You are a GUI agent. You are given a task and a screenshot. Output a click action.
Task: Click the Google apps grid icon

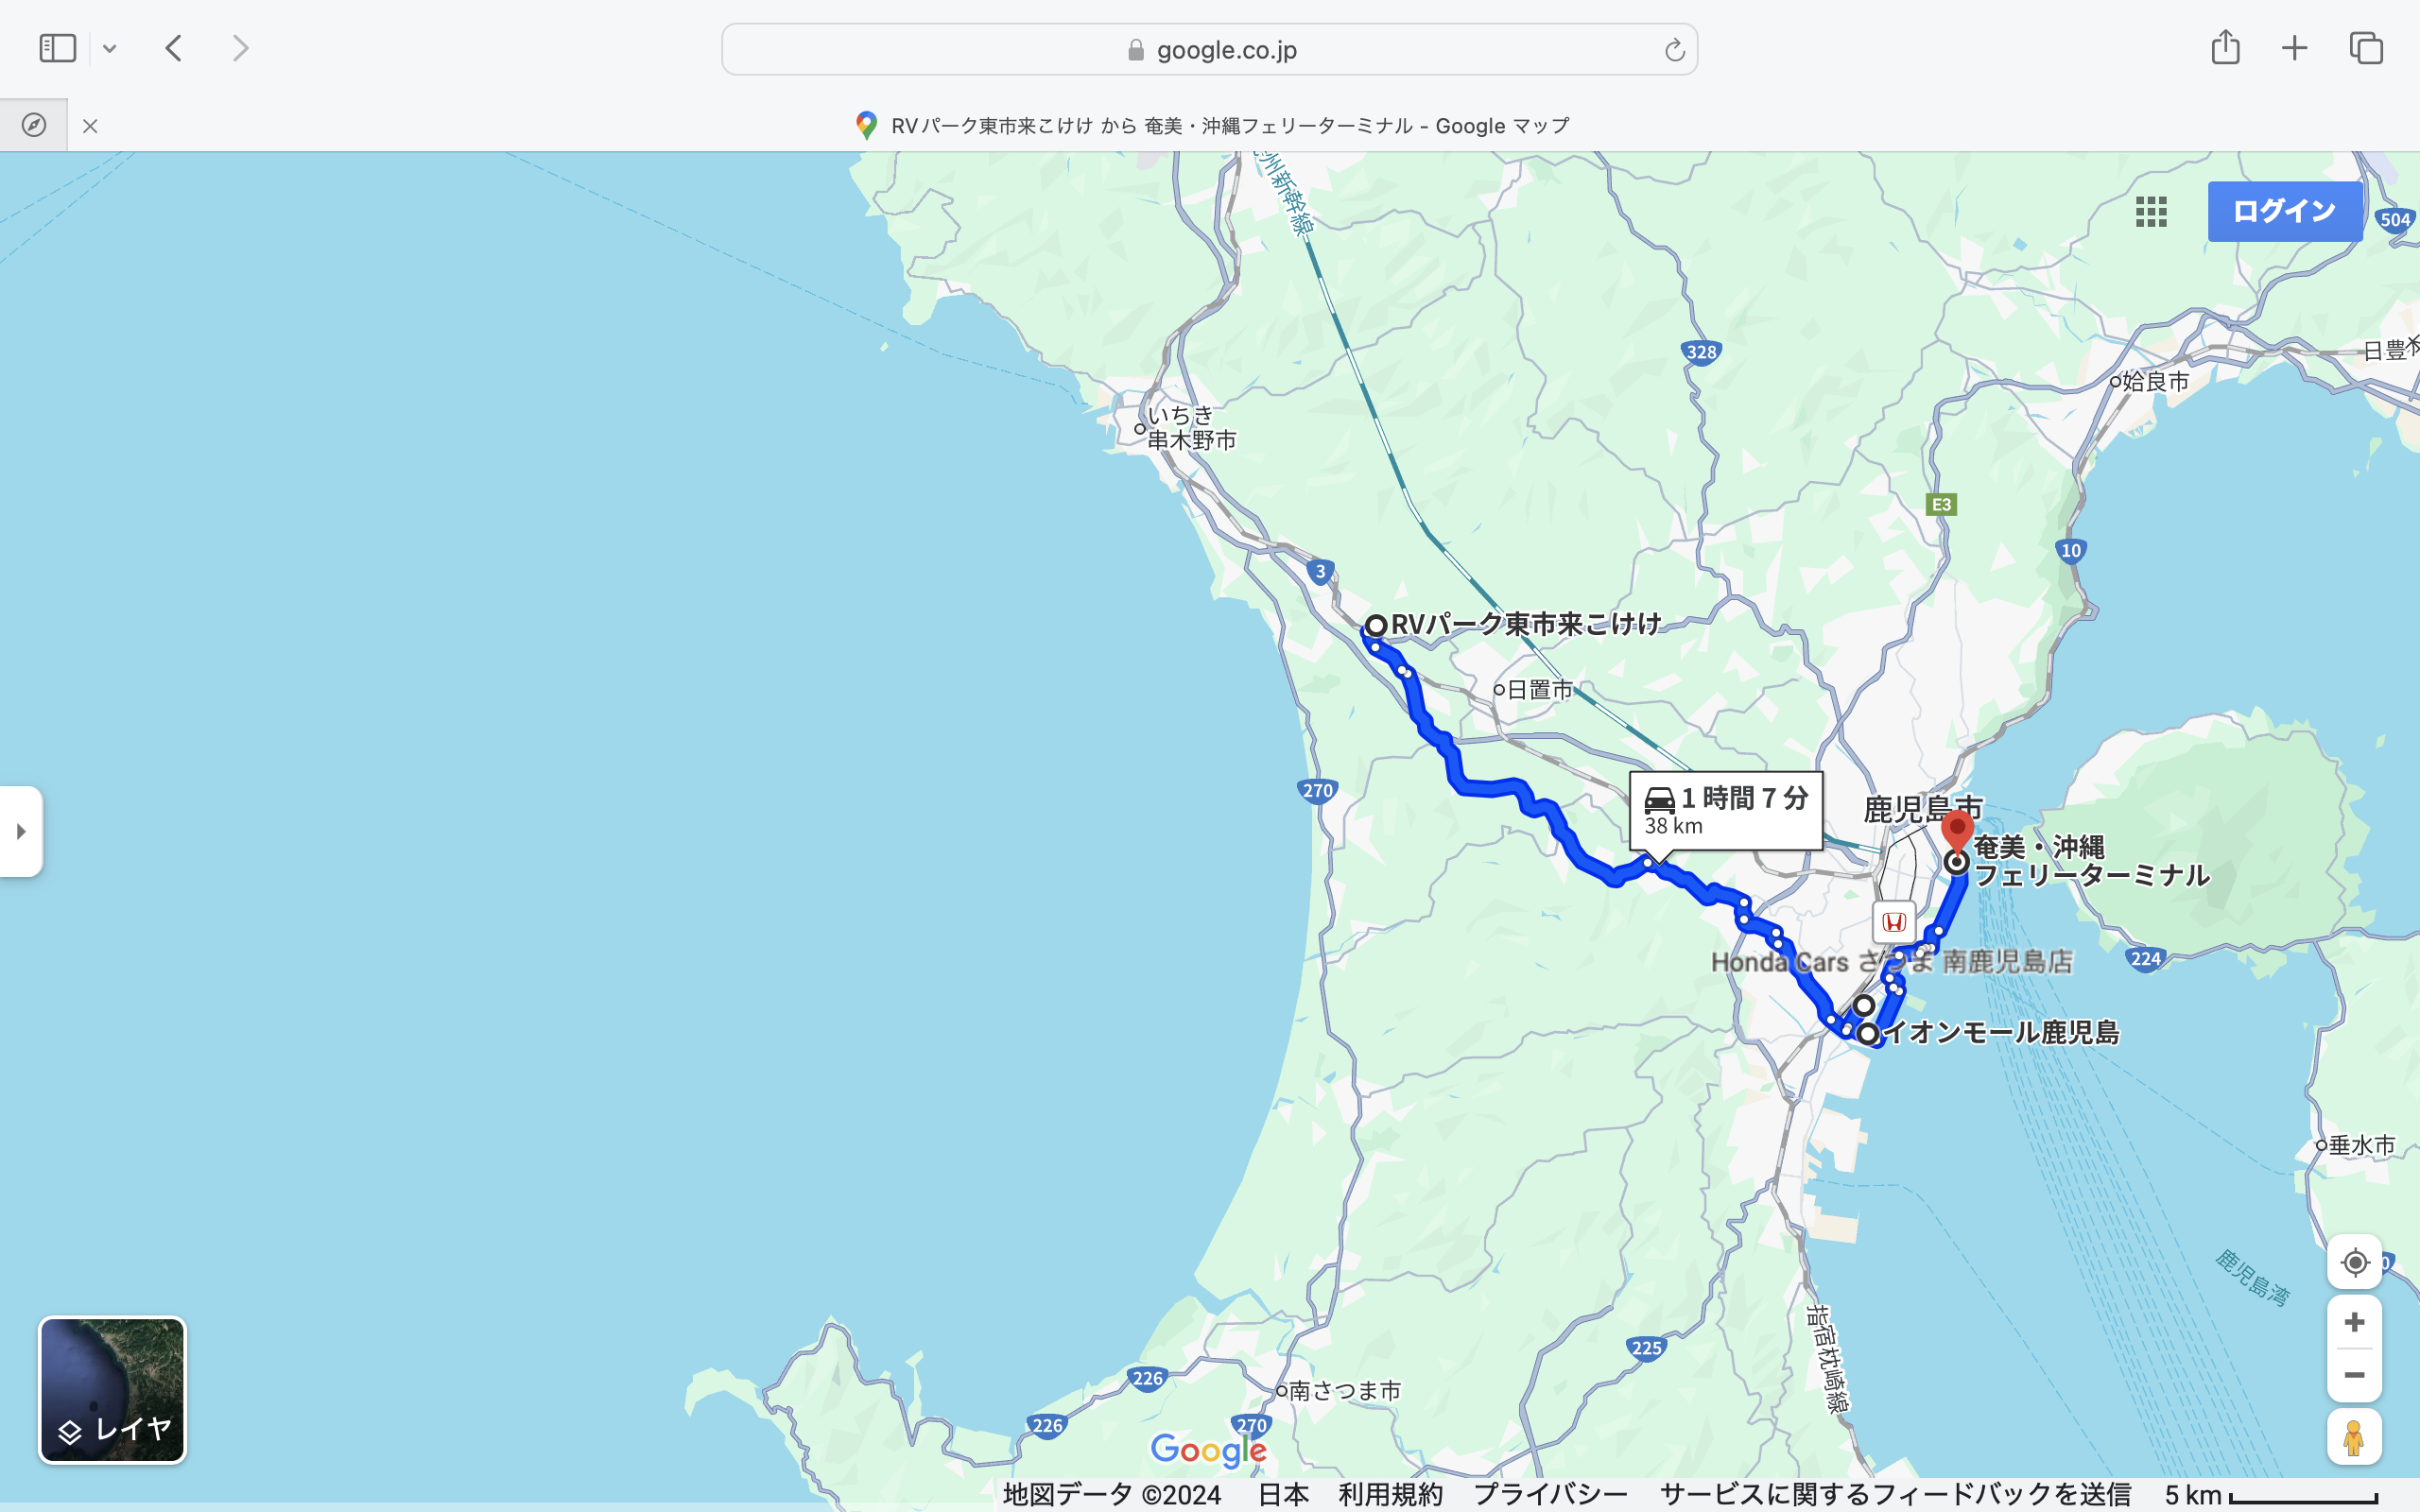pos(2151,211)
